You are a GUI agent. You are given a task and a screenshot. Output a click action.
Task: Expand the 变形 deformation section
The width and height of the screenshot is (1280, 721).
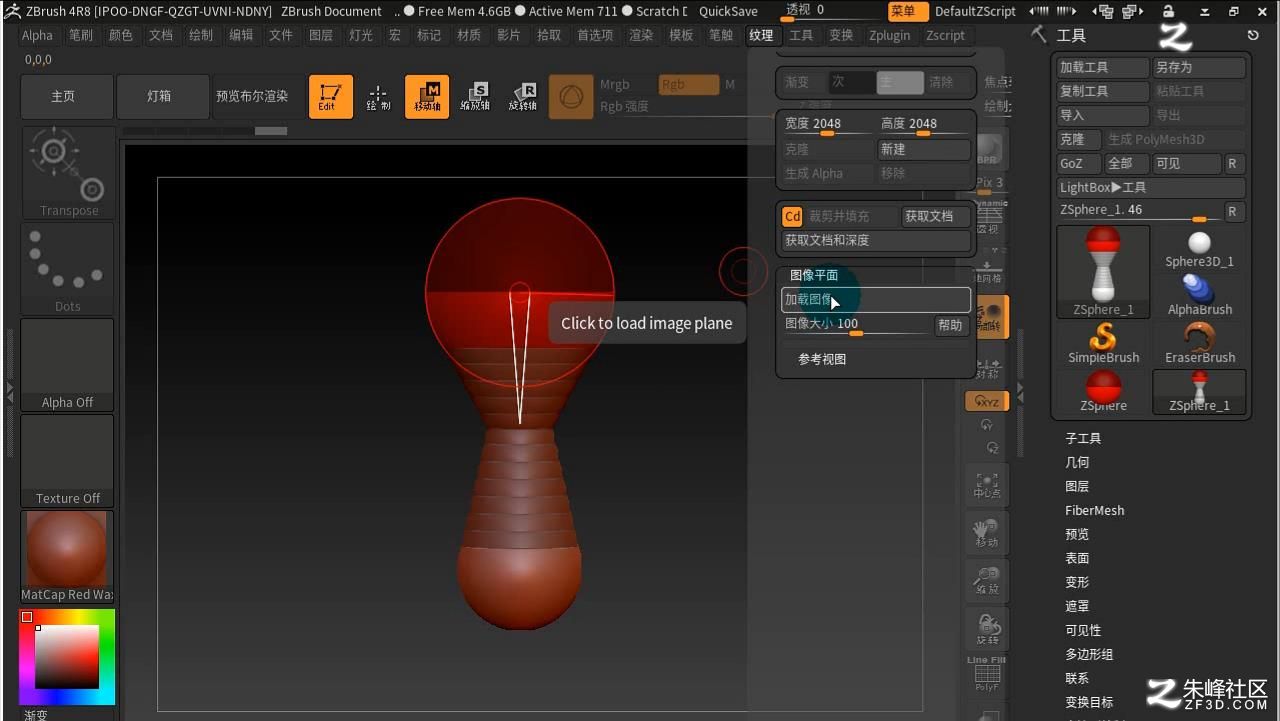click(1077, 582)
